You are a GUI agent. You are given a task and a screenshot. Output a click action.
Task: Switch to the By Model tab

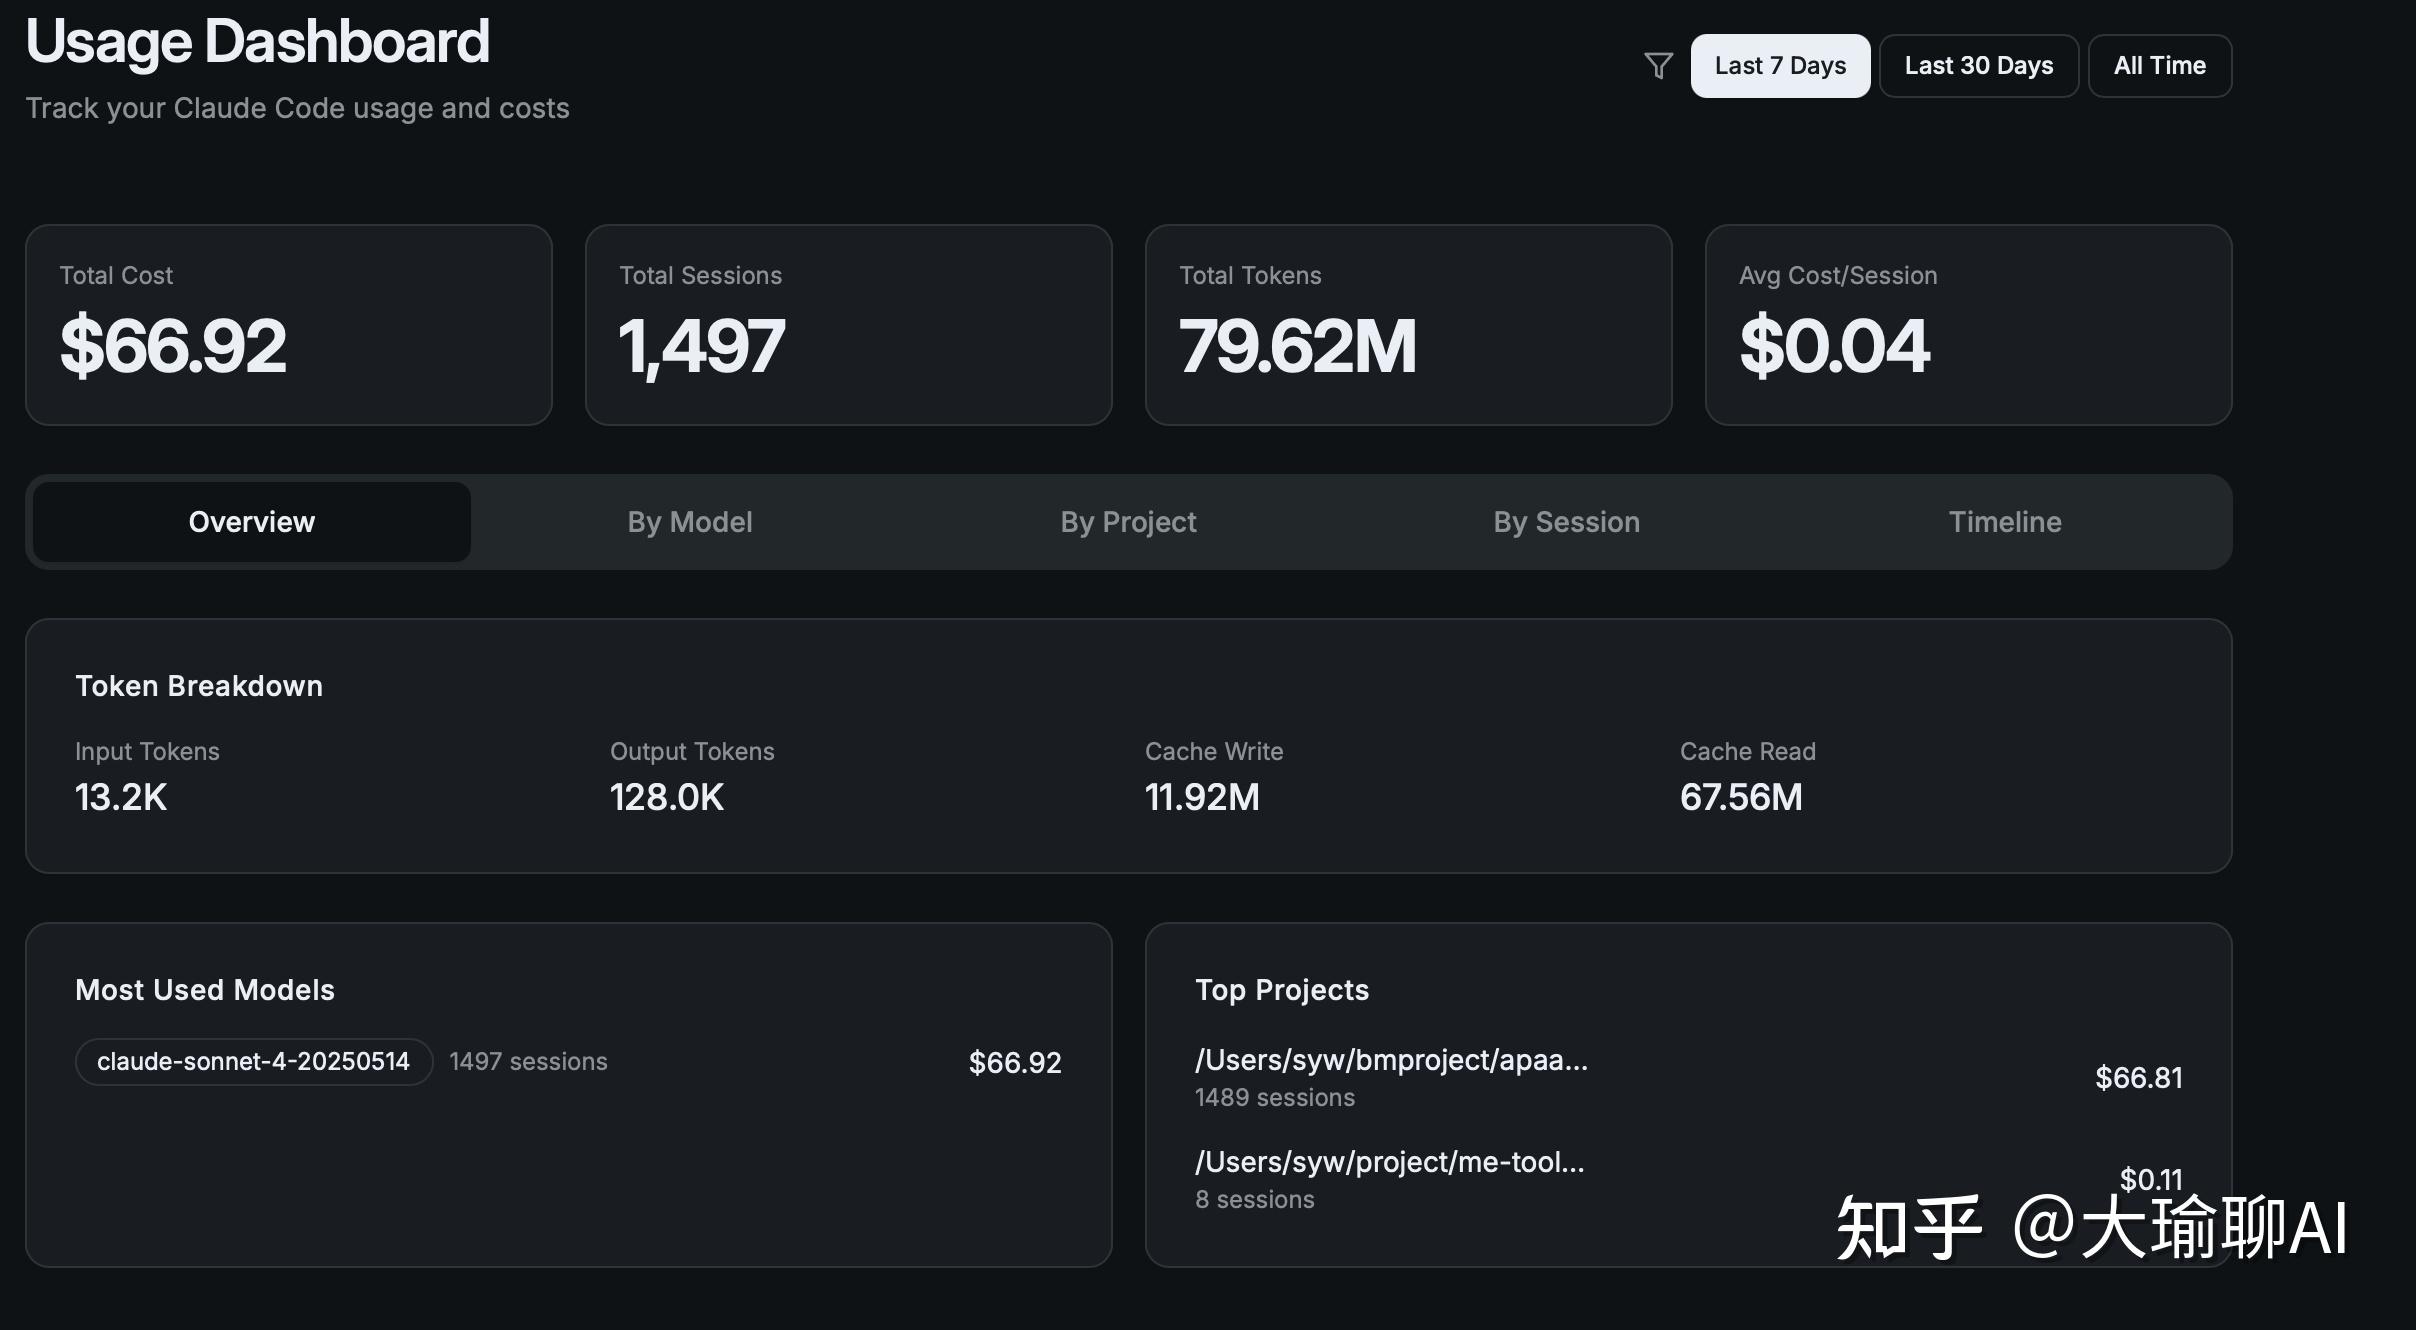690,522
